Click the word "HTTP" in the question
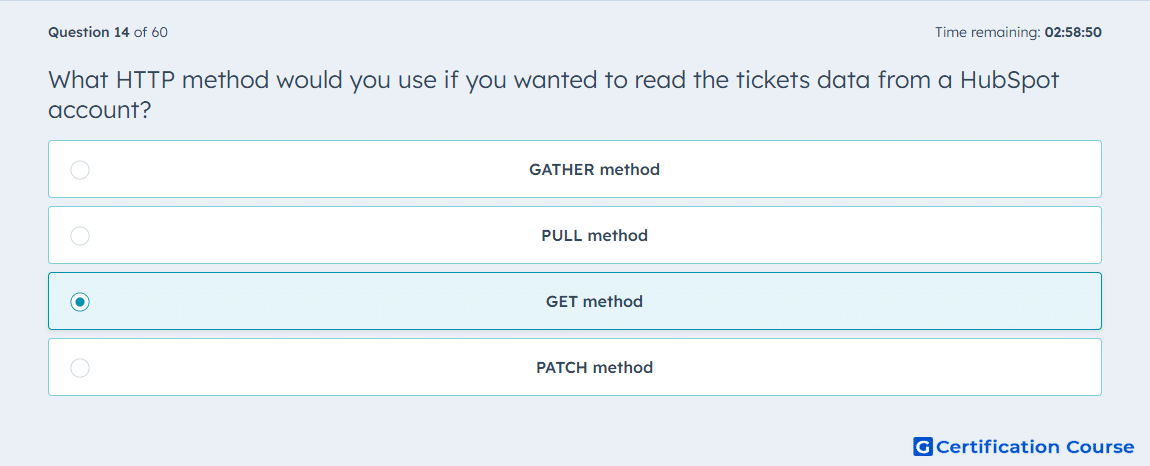The height and width of the screenshot is (466, 1150). (x=145, y=79)
